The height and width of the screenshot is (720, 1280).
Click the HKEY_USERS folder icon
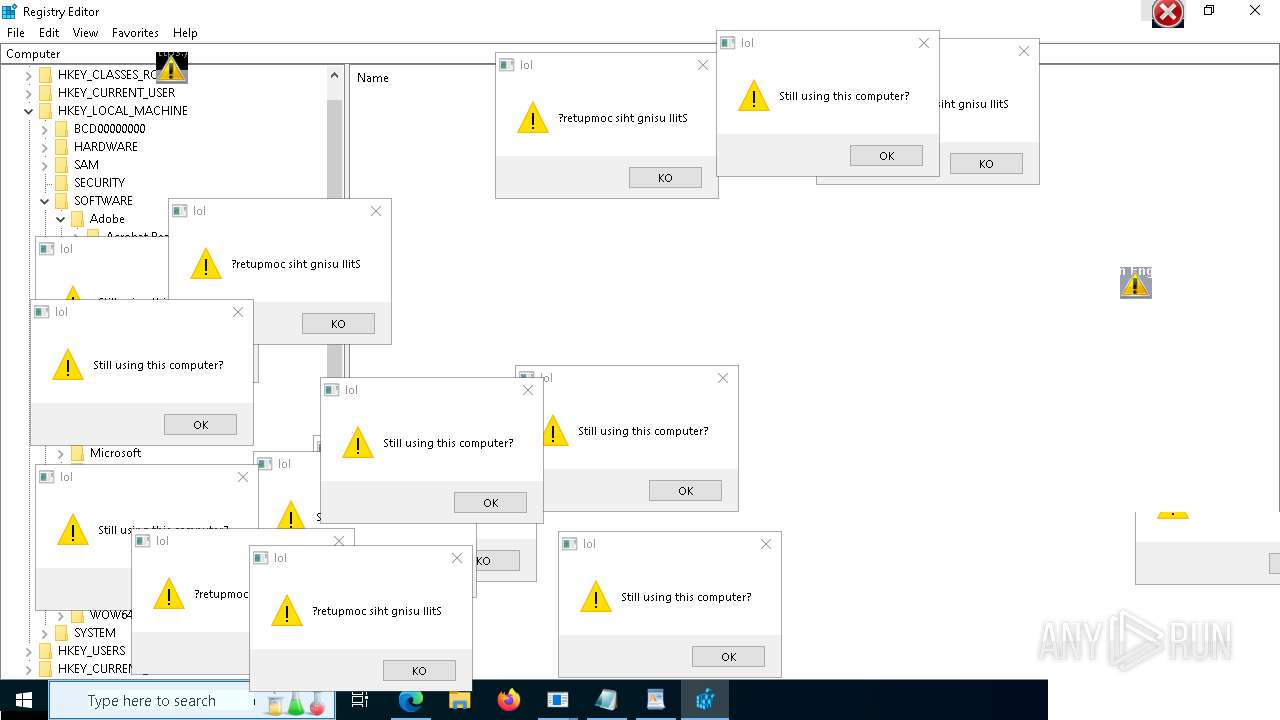tap(45, 651)
